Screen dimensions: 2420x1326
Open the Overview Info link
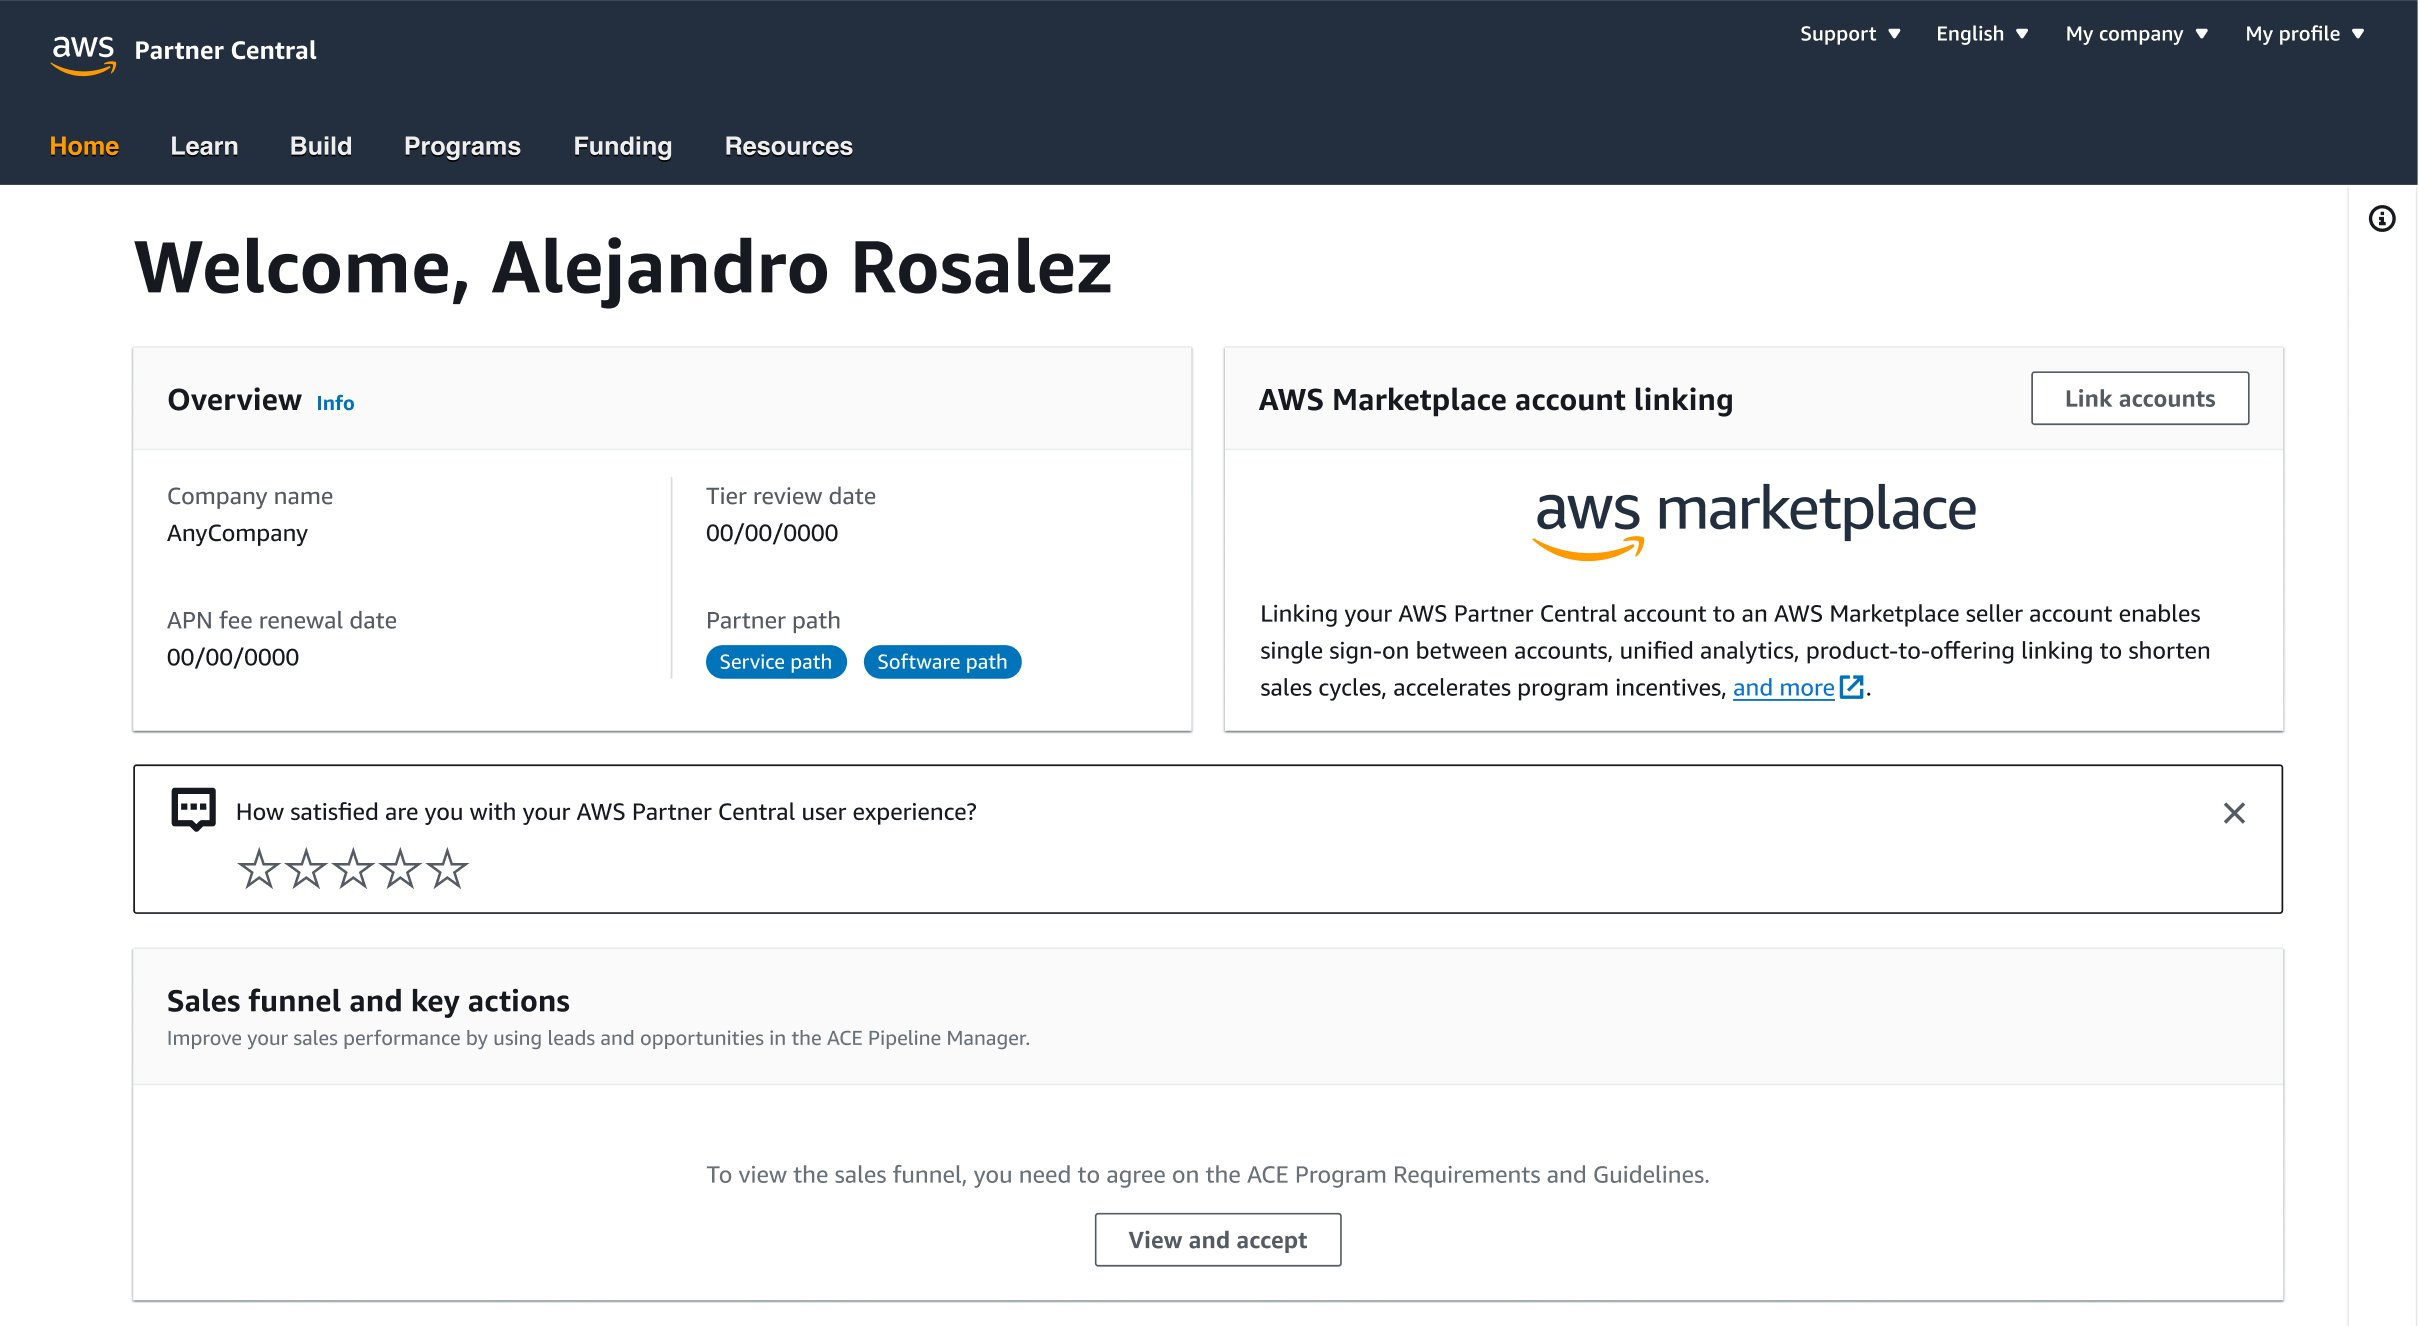[335, 403]
